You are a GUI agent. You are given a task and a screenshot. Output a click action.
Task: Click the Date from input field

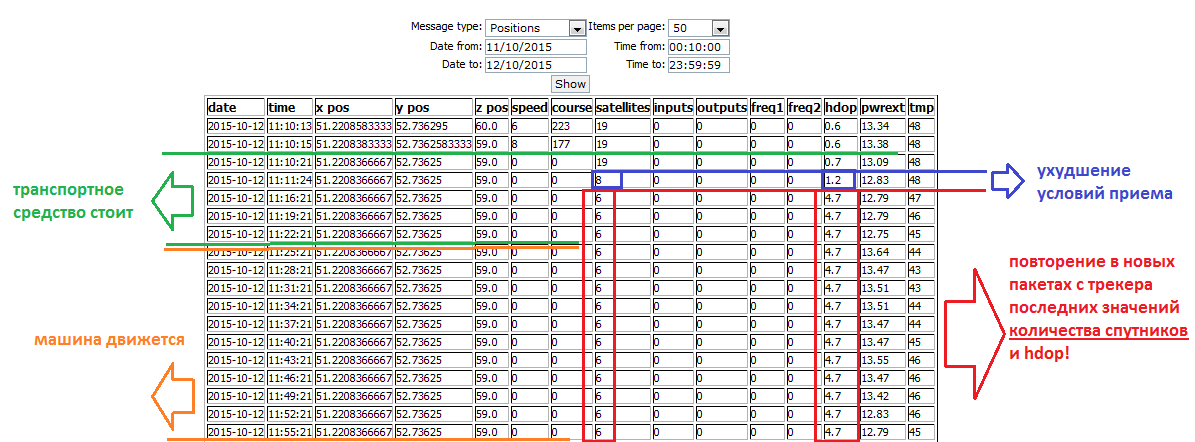click(535, 47)
